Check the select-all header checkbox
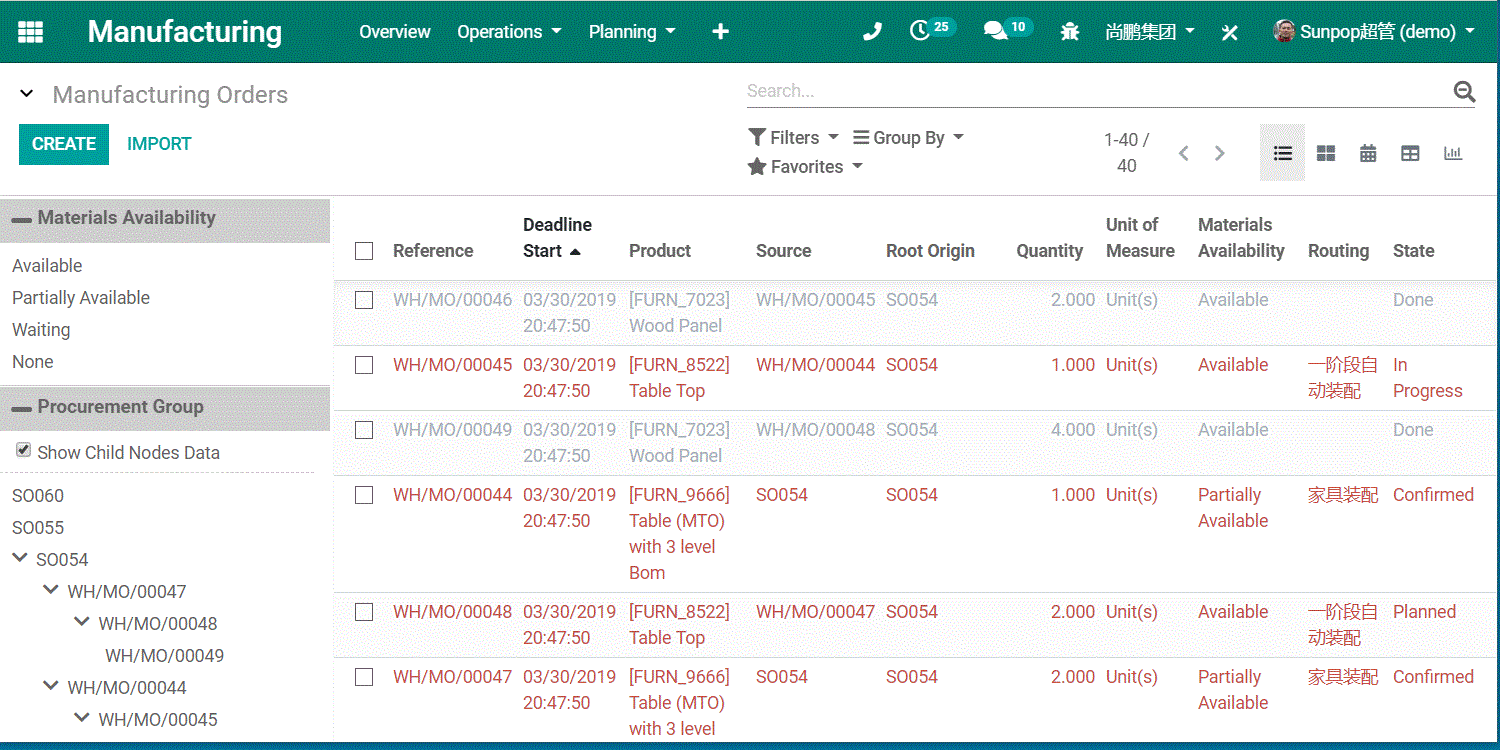The height and width of the screenshot is (750, 1500). coord(364,251)
